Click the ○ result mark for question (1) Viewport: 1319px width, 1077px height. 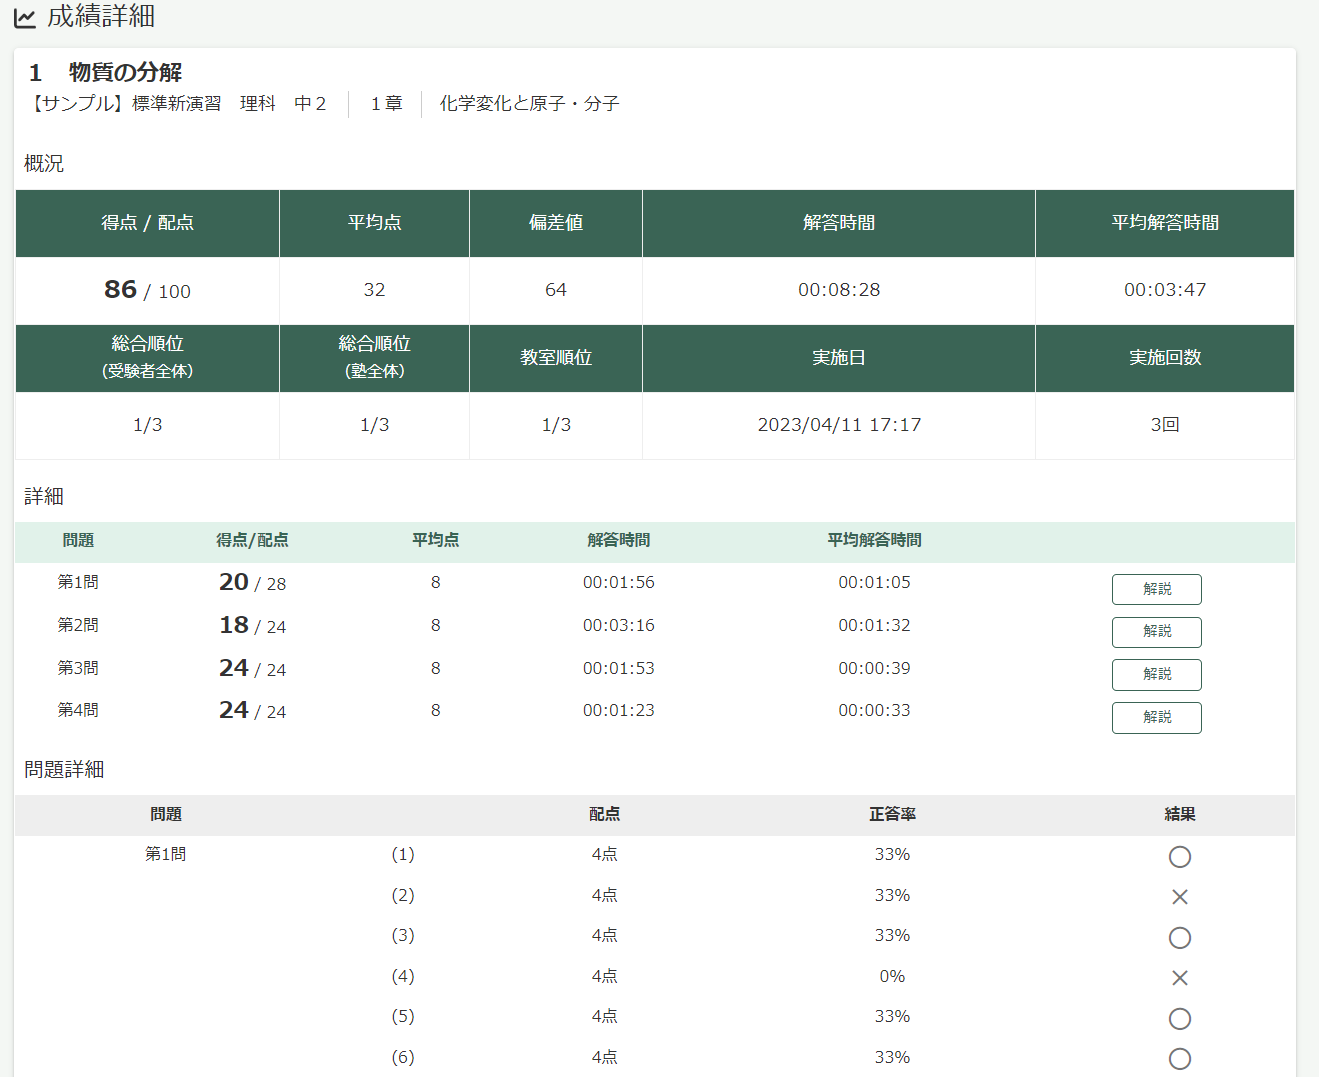(1179, 857)
